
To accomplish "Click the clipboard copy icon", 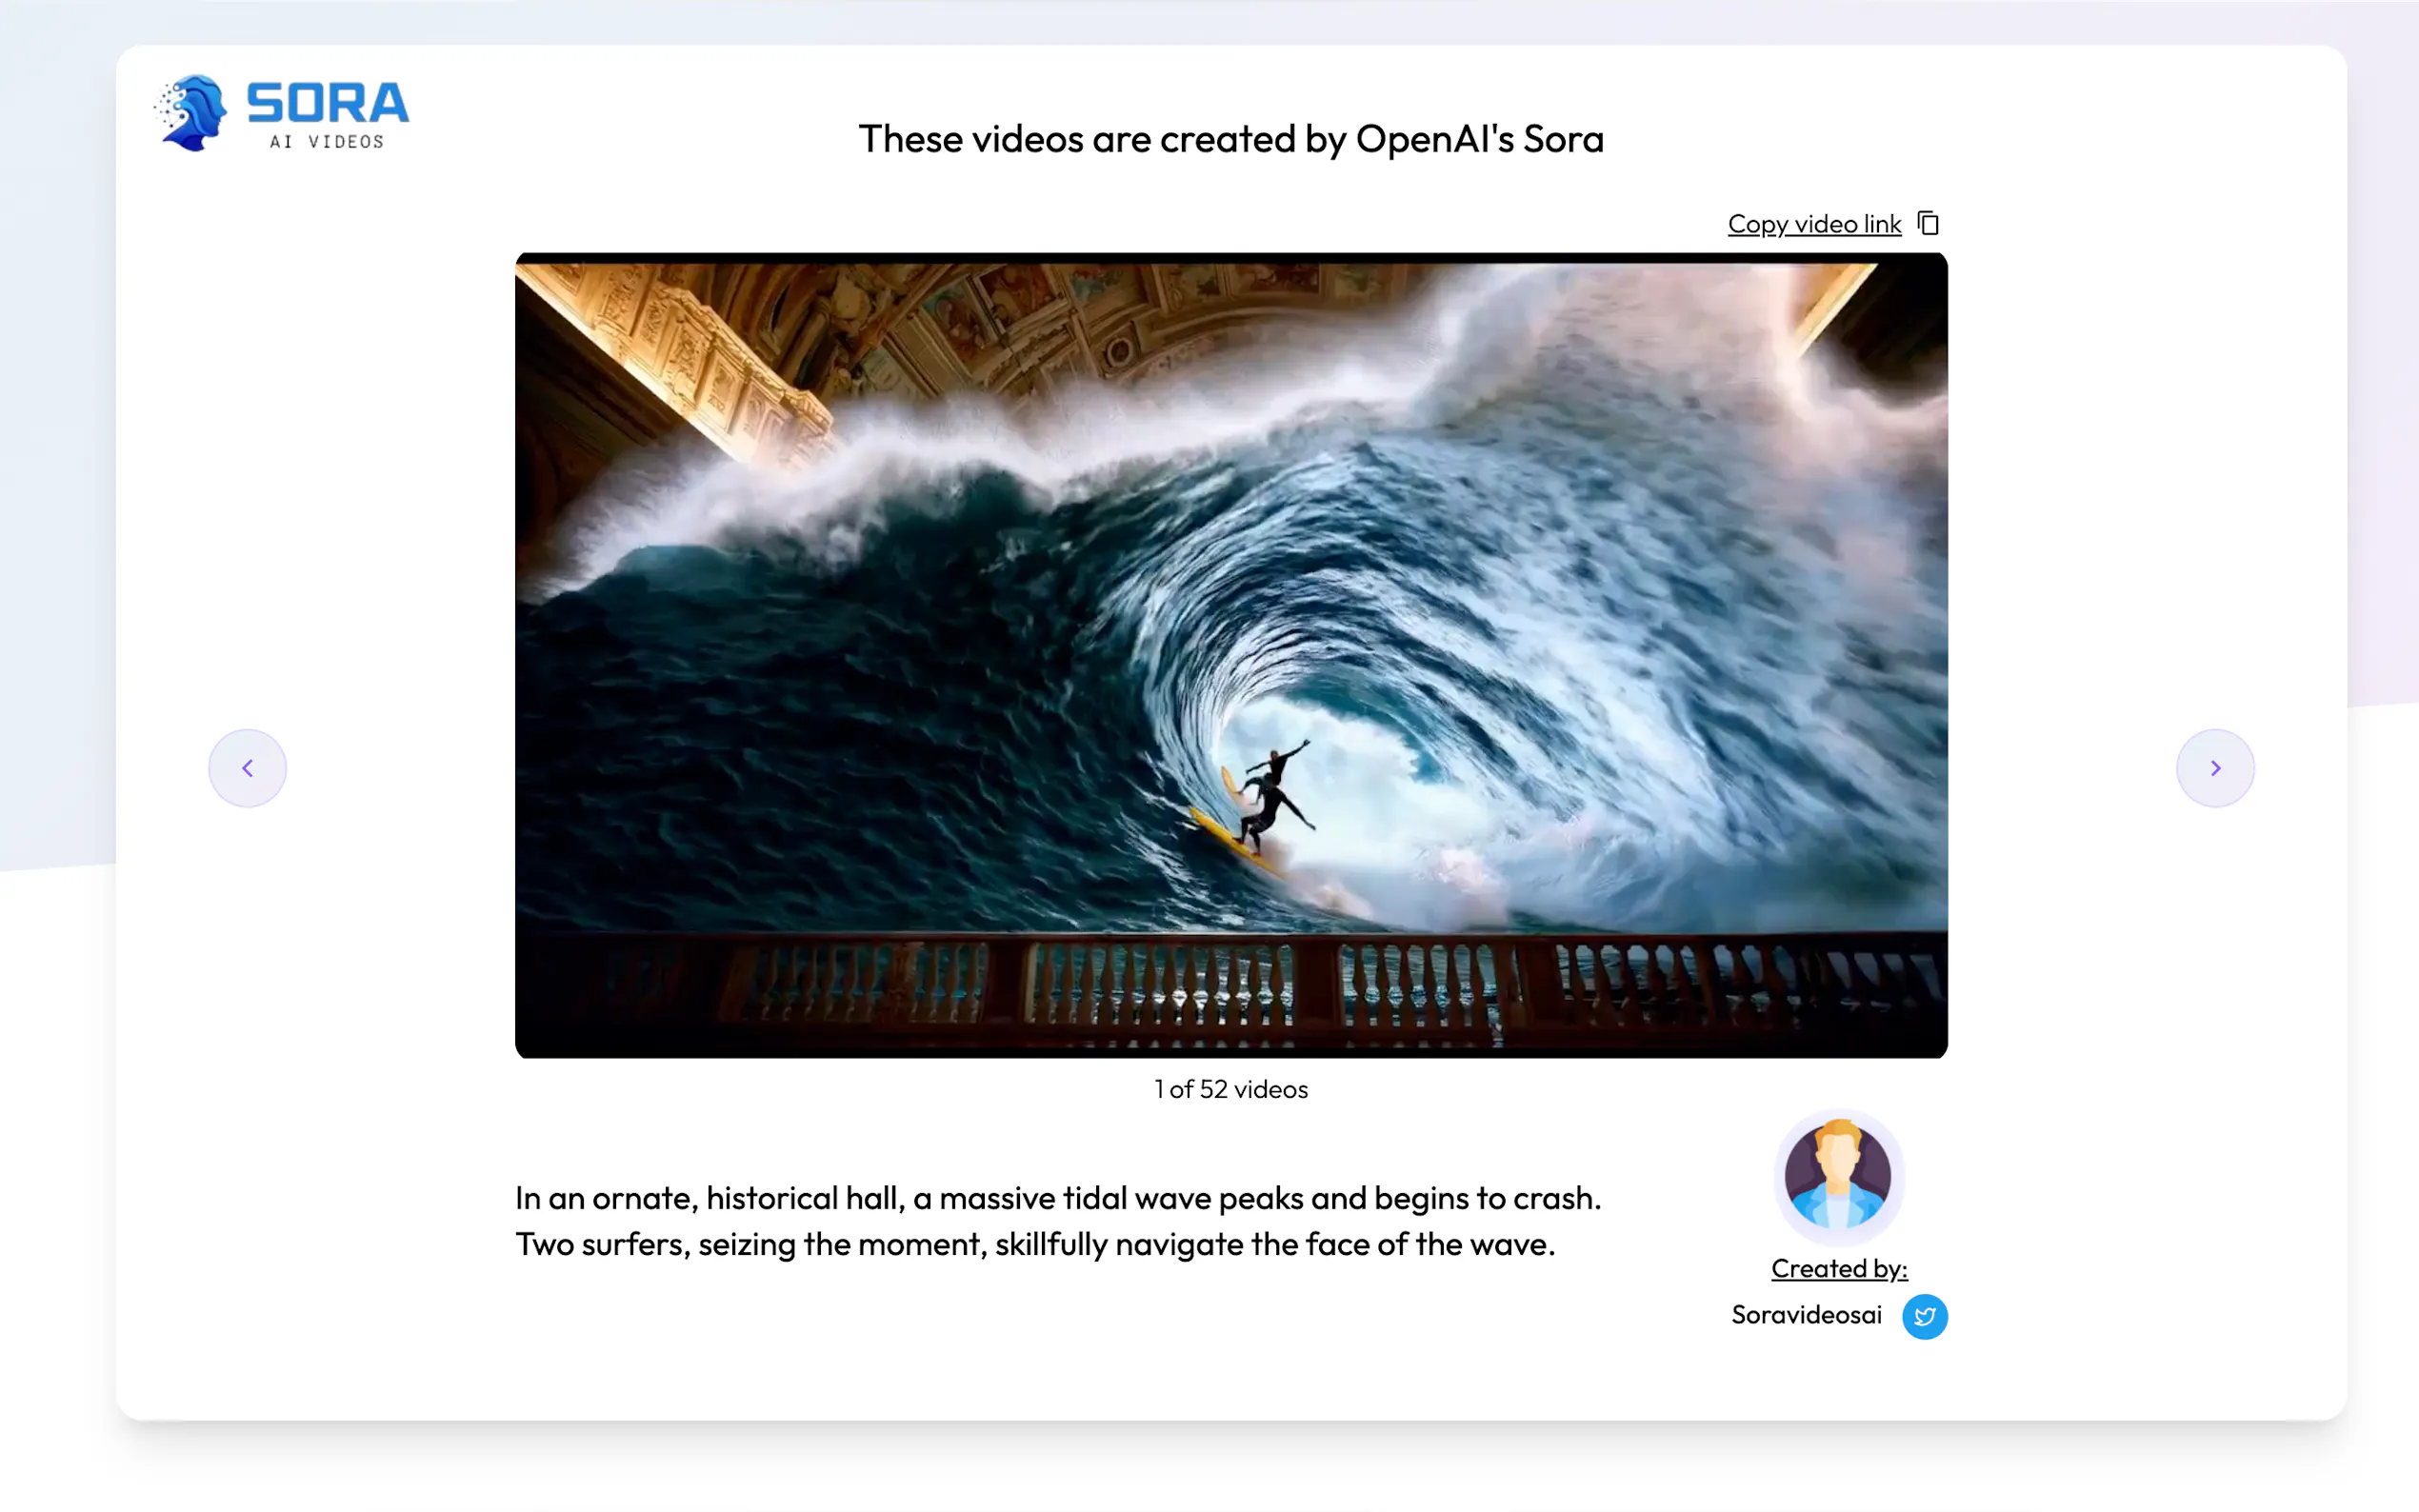I will tap(1928, 223).
